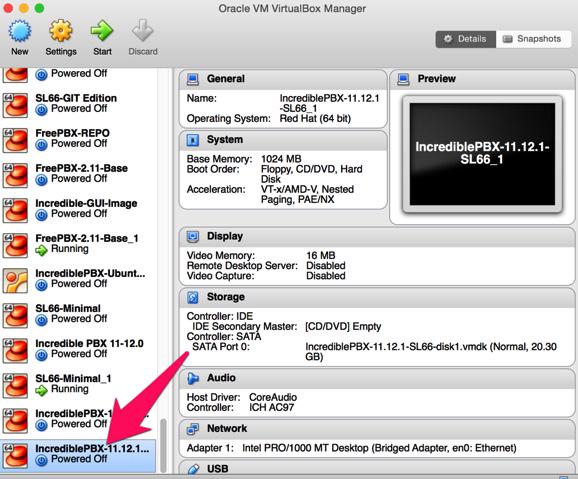Select the SL66-Minimal name text

pos(68,308)
